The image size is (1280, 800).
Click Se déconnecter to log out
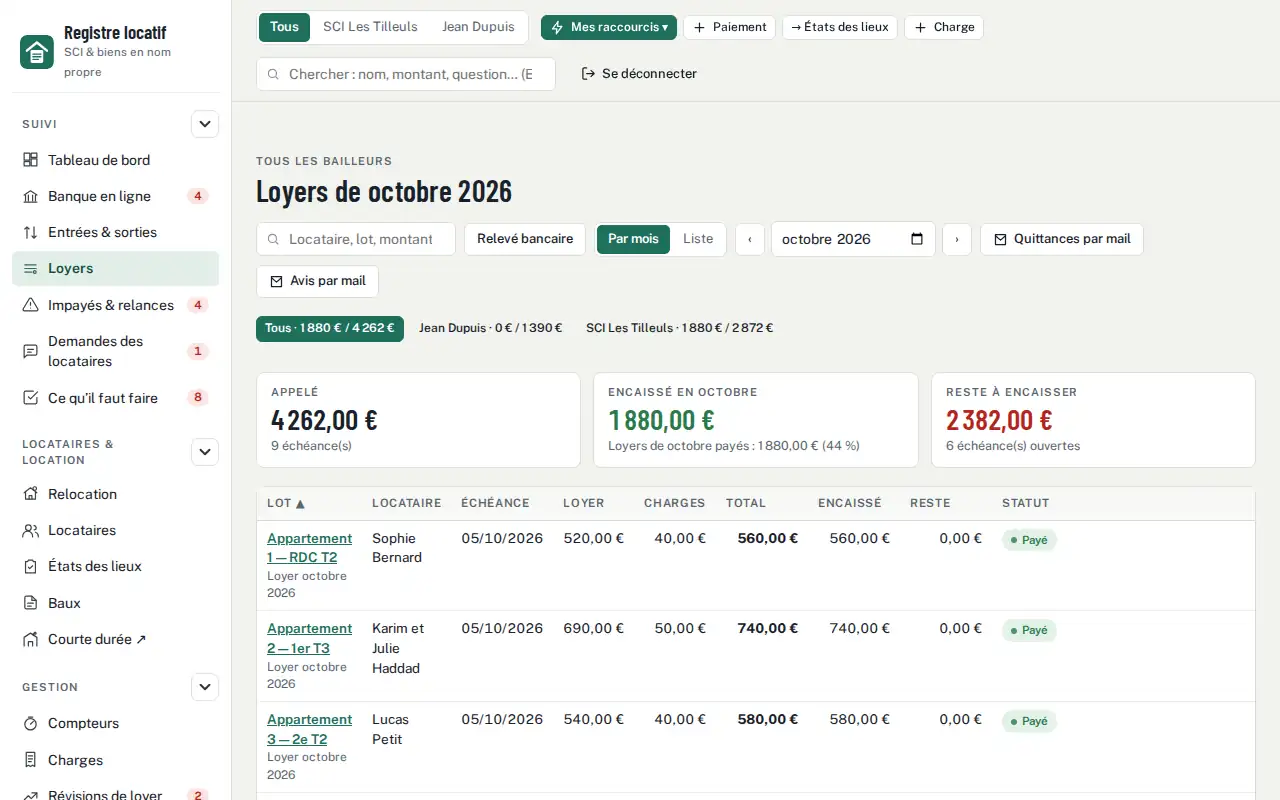click(639, 74)
